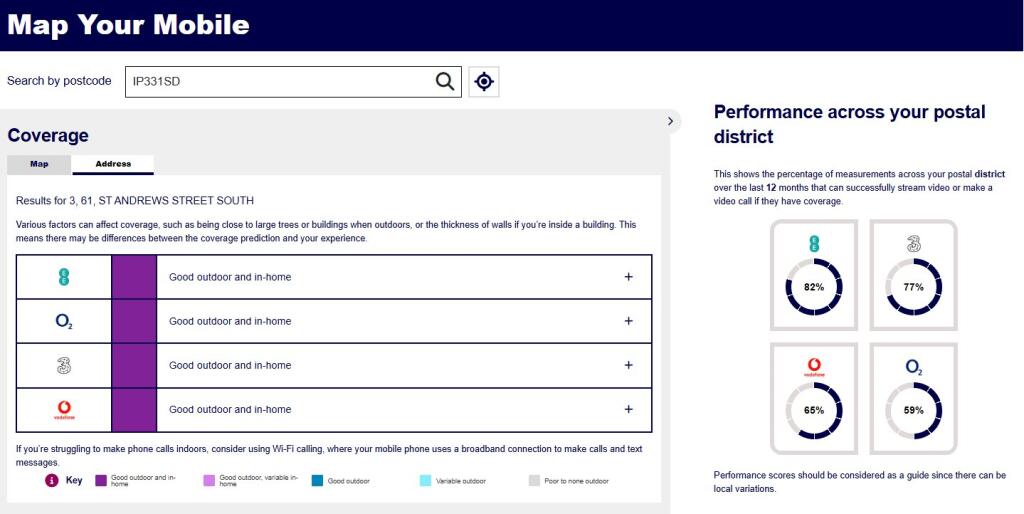Open the Key info icon
Viewport: 1024px width, 514px height.
click(x=52, y=481)
